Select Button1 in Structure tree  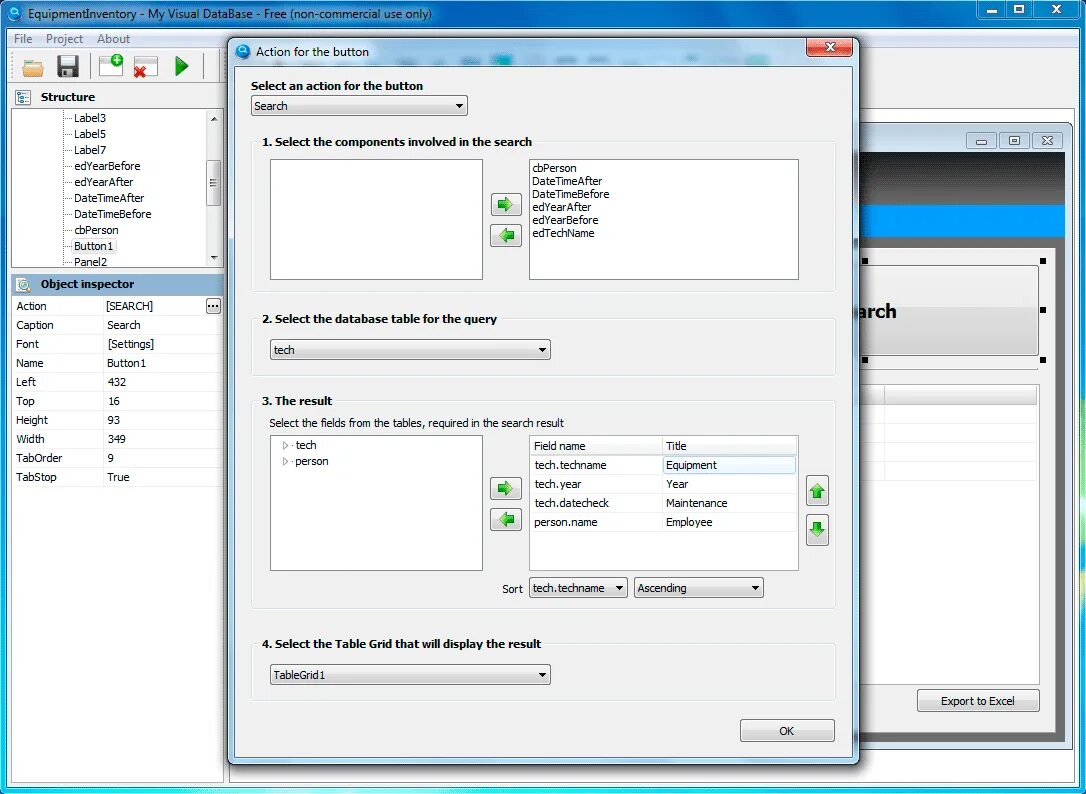coord(94,246)
